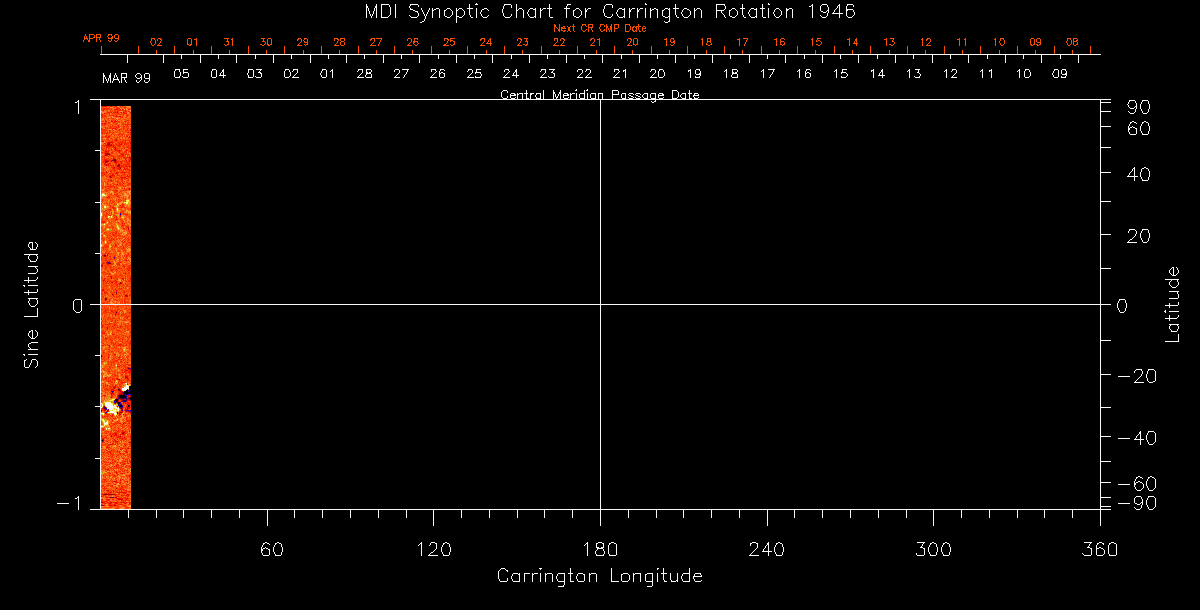This screenshot has height=610, width=1200.
Task: Click the 360 longitude tick label
Action: pos(1100,548)
